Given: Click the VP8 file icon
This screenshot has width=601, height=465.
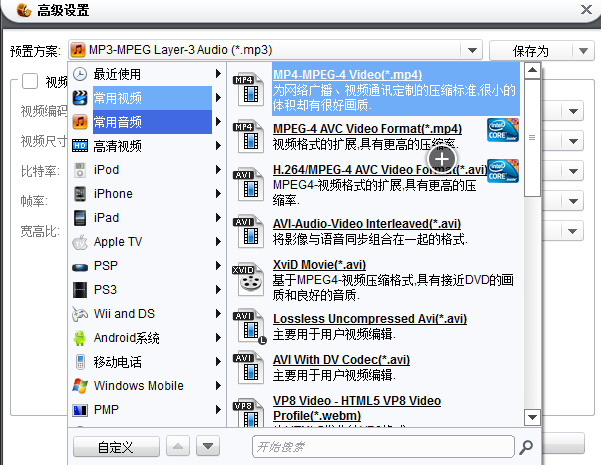Looking at the screenshot, I should tap(248, 413).
